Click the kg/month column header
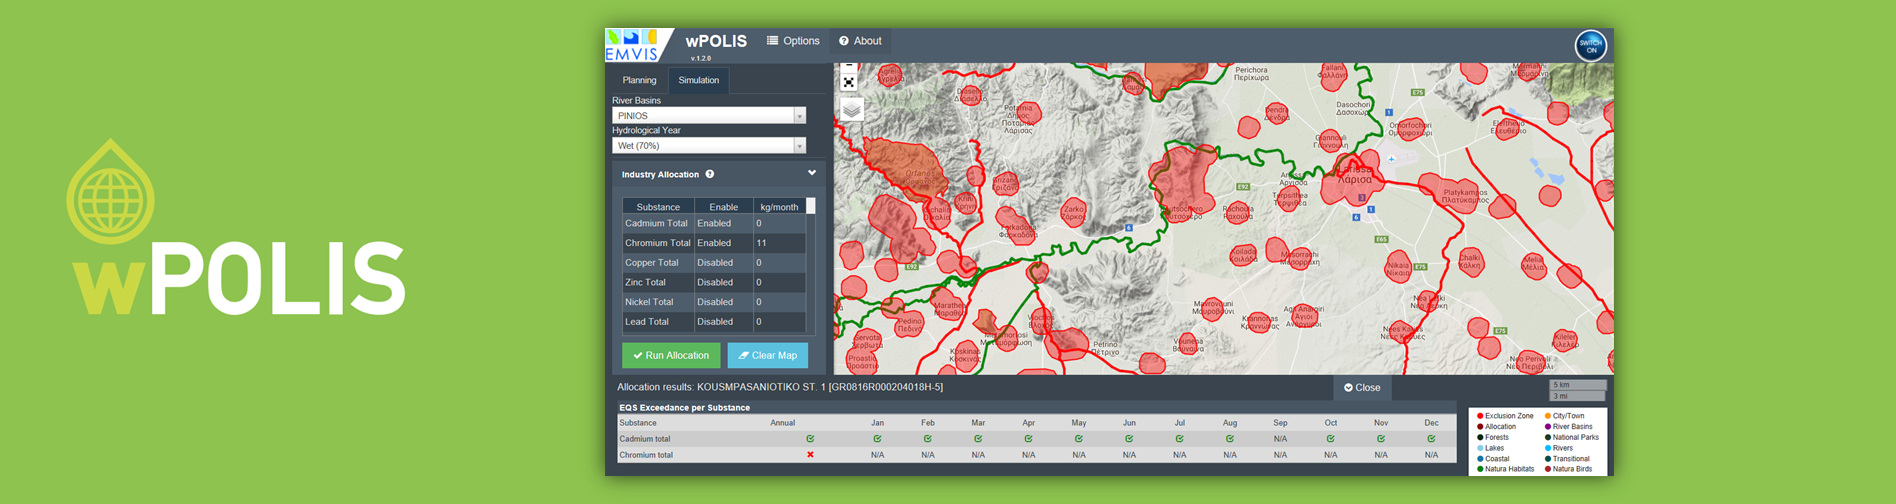The image size is (1896, 504). (x=780, y=207)
